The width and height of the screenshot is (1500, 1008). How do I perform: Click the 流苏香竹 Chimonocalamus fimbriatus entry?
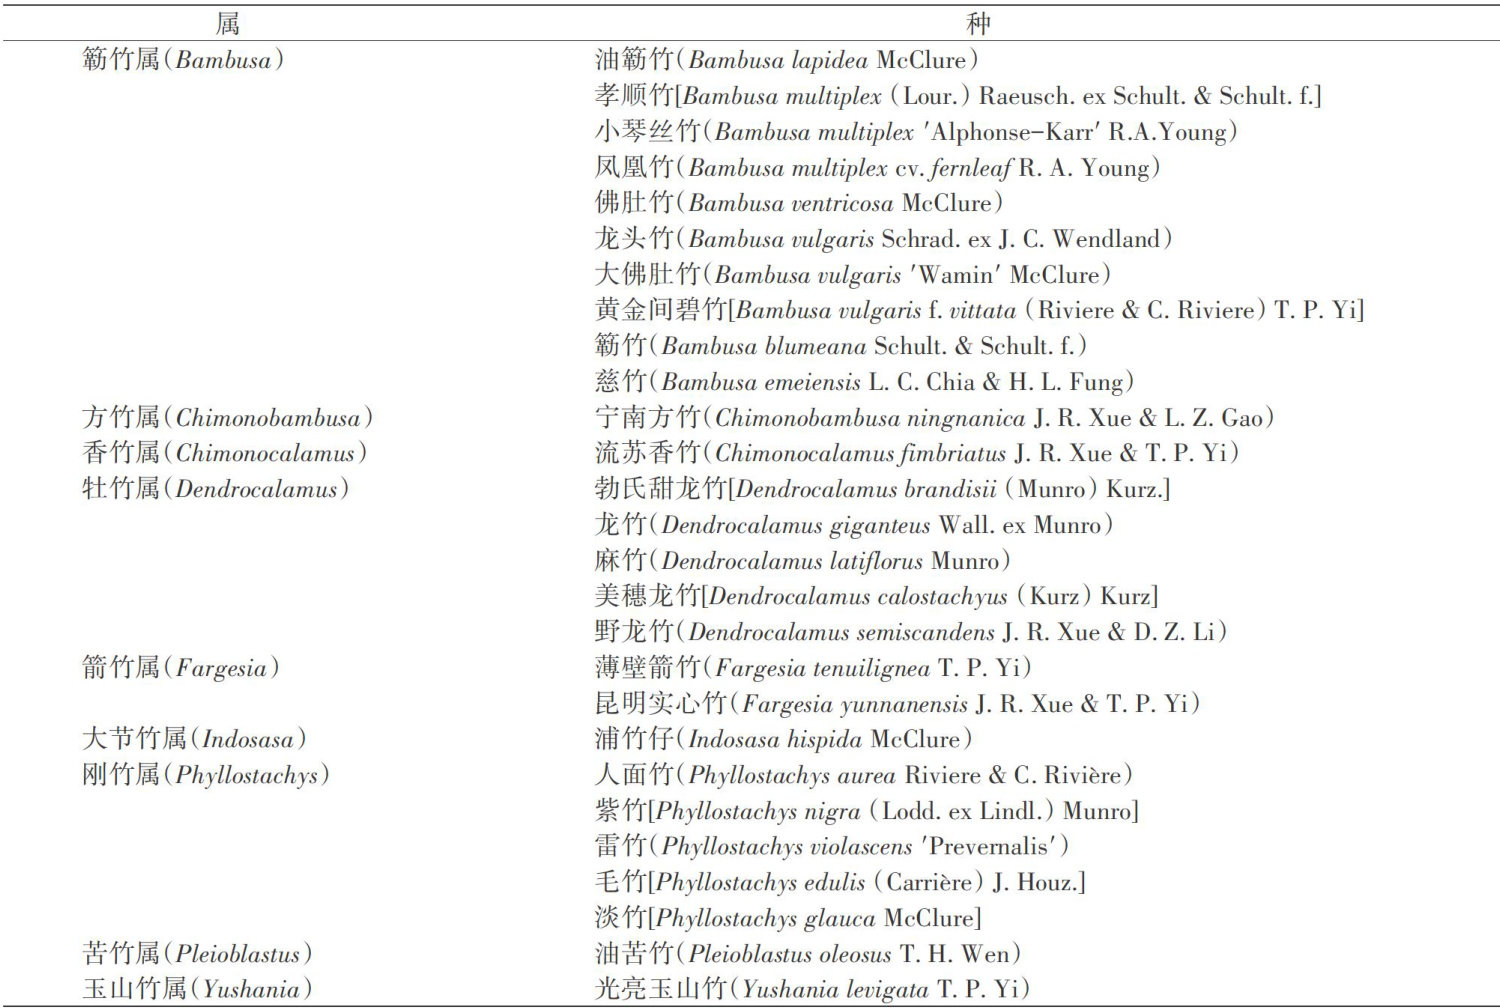[x=916, y=453]
